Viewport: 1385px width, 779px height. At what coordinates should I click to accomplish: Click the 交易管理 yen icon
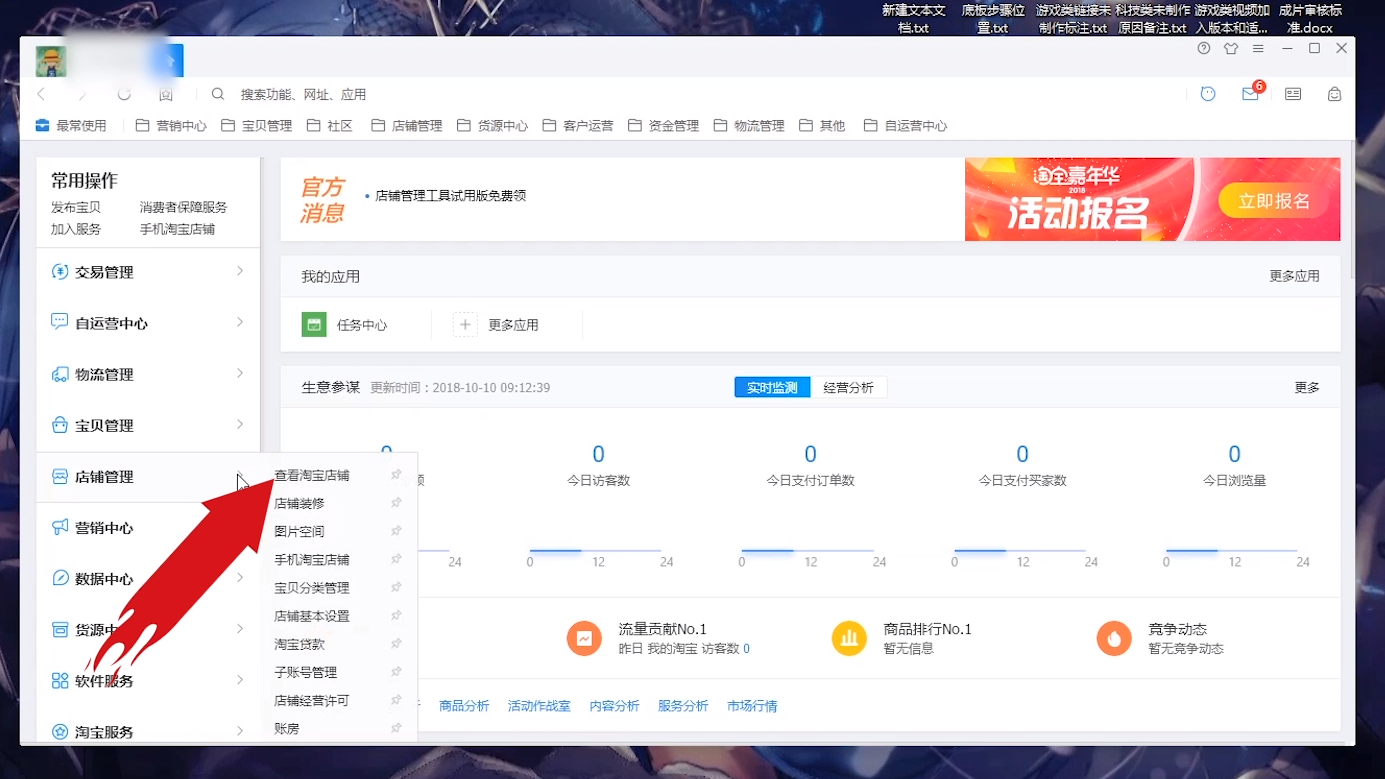[60, 272]
